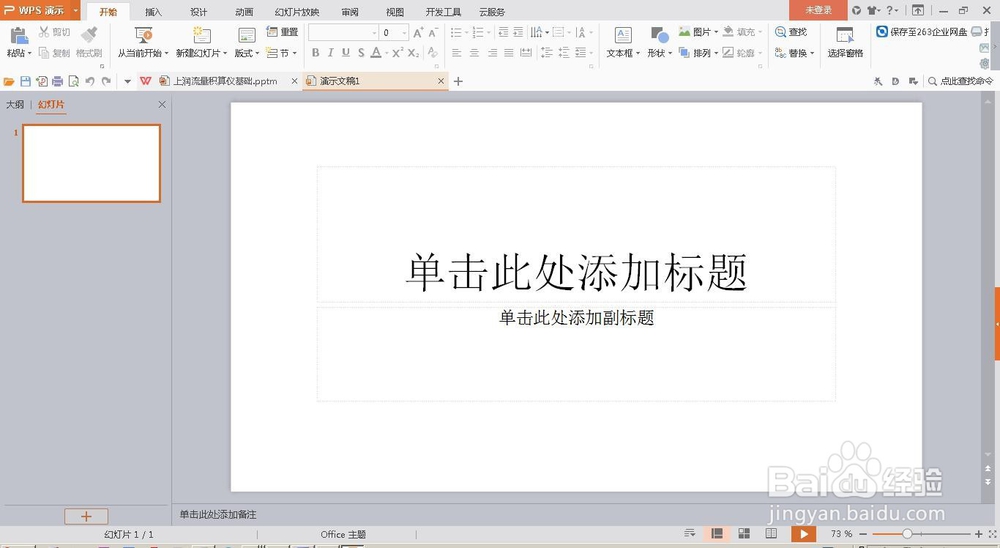Click the Text Box (文本框) icon
1000x548 pixels.
click(622, 34)
